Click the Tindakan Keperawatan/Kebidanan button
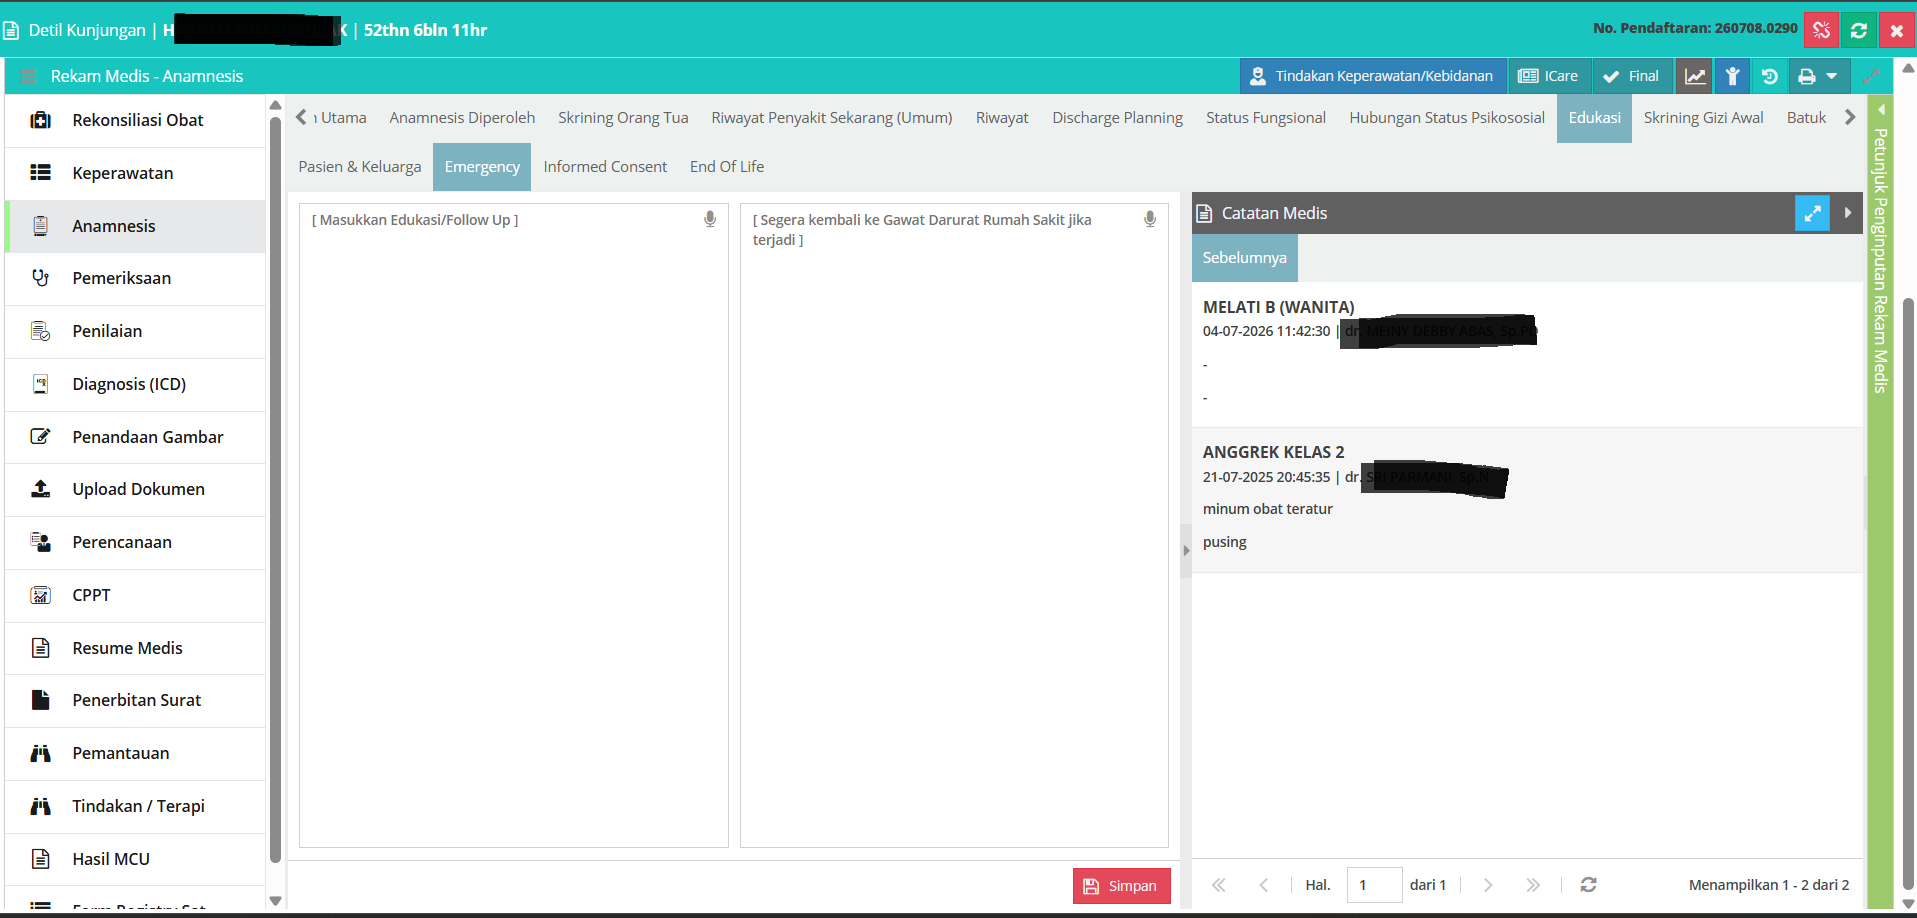1917x918 pixels. pyautogui.click(x=1373, y=76)
